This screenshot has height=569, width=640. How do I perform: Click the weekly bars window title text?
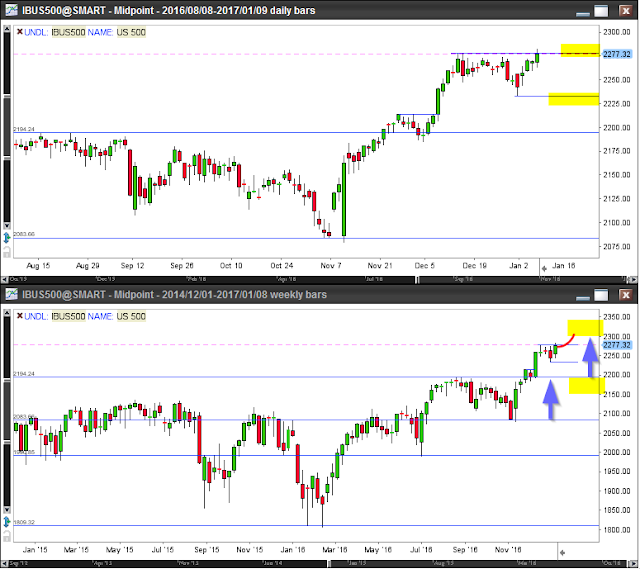click(174, 294)
